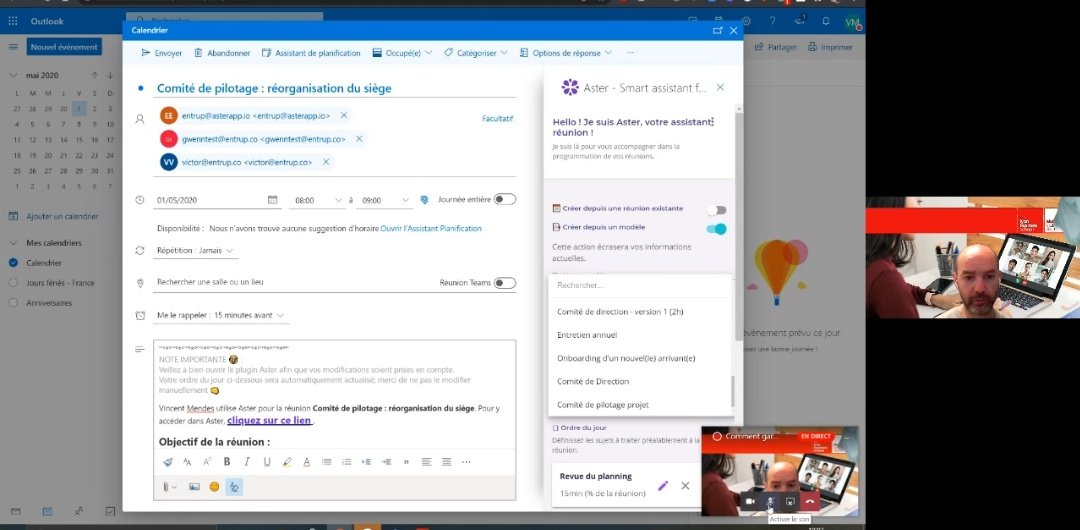Click the numbered list icon

point(346,462)
